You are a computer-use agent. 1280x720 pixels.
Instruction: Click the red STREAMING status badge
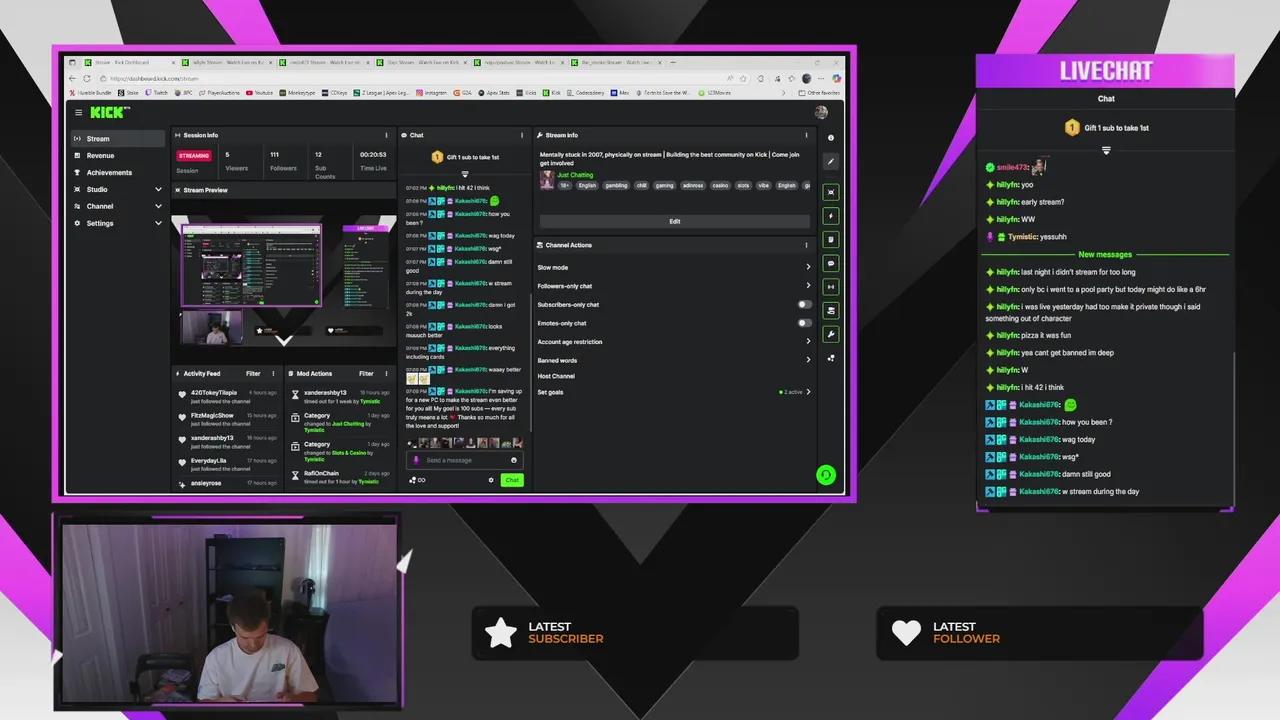pyautogui.click(x=194, y=155)
